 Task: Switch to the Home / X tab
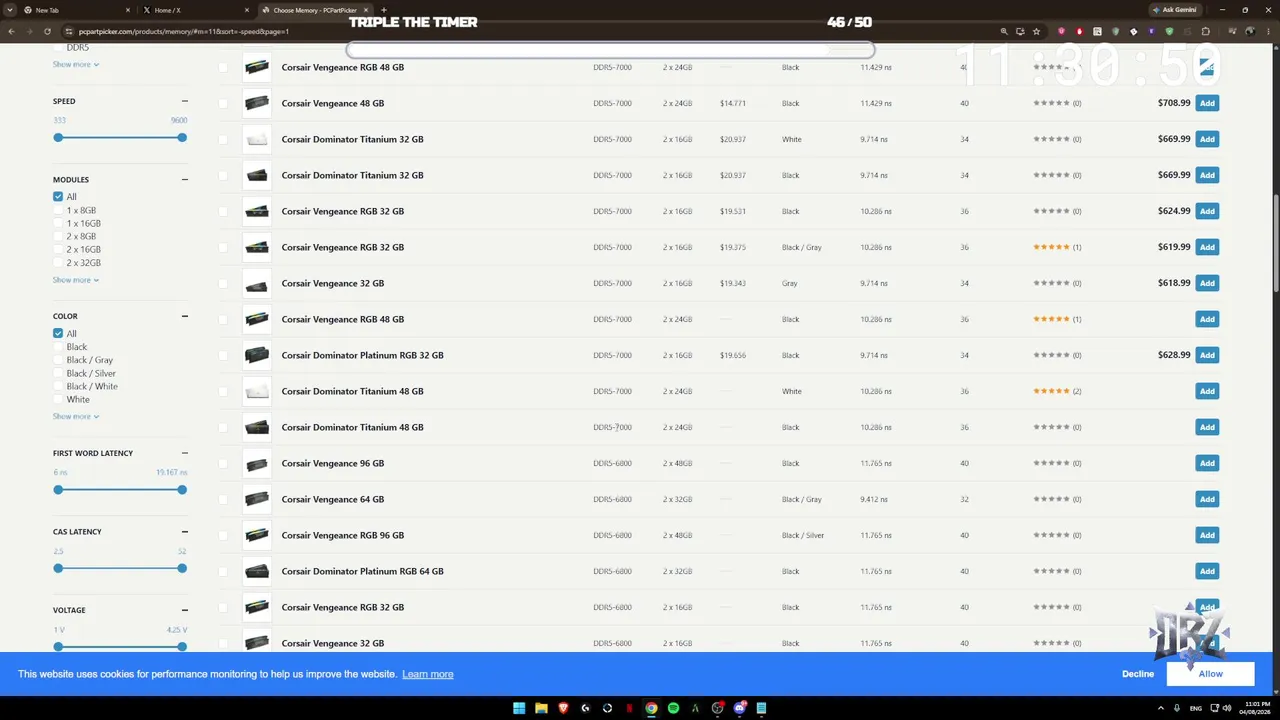point(194,10)
